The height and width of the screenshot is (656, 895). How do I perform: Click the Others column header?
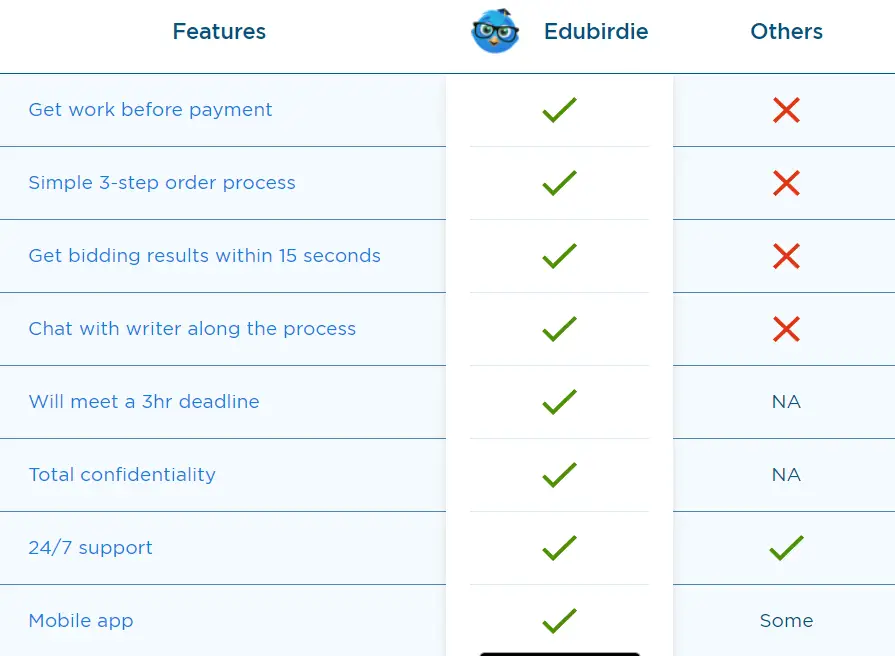787,31
